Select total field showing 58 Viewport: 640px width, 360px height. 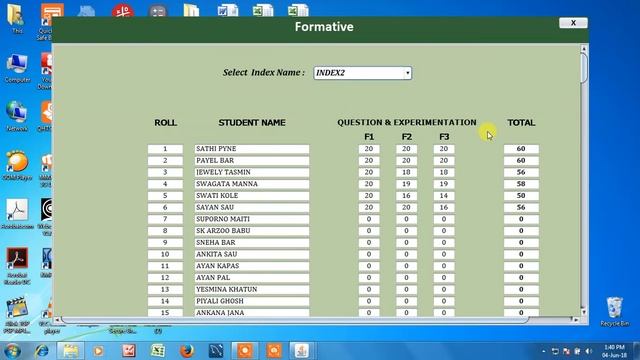pos(521,184)
